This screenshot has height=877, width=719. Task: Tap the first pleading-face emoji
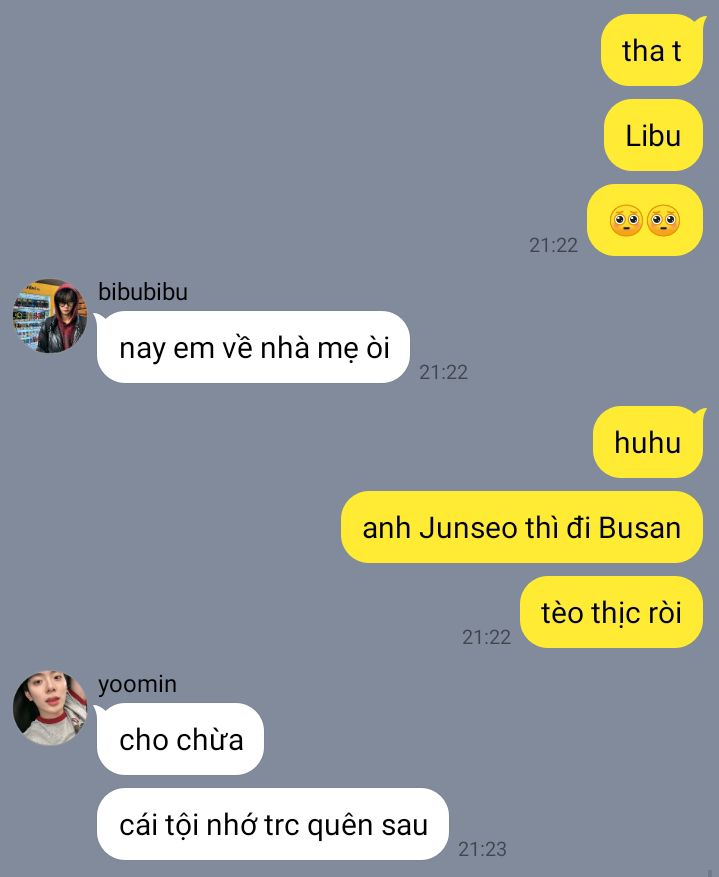click(626, 220)
